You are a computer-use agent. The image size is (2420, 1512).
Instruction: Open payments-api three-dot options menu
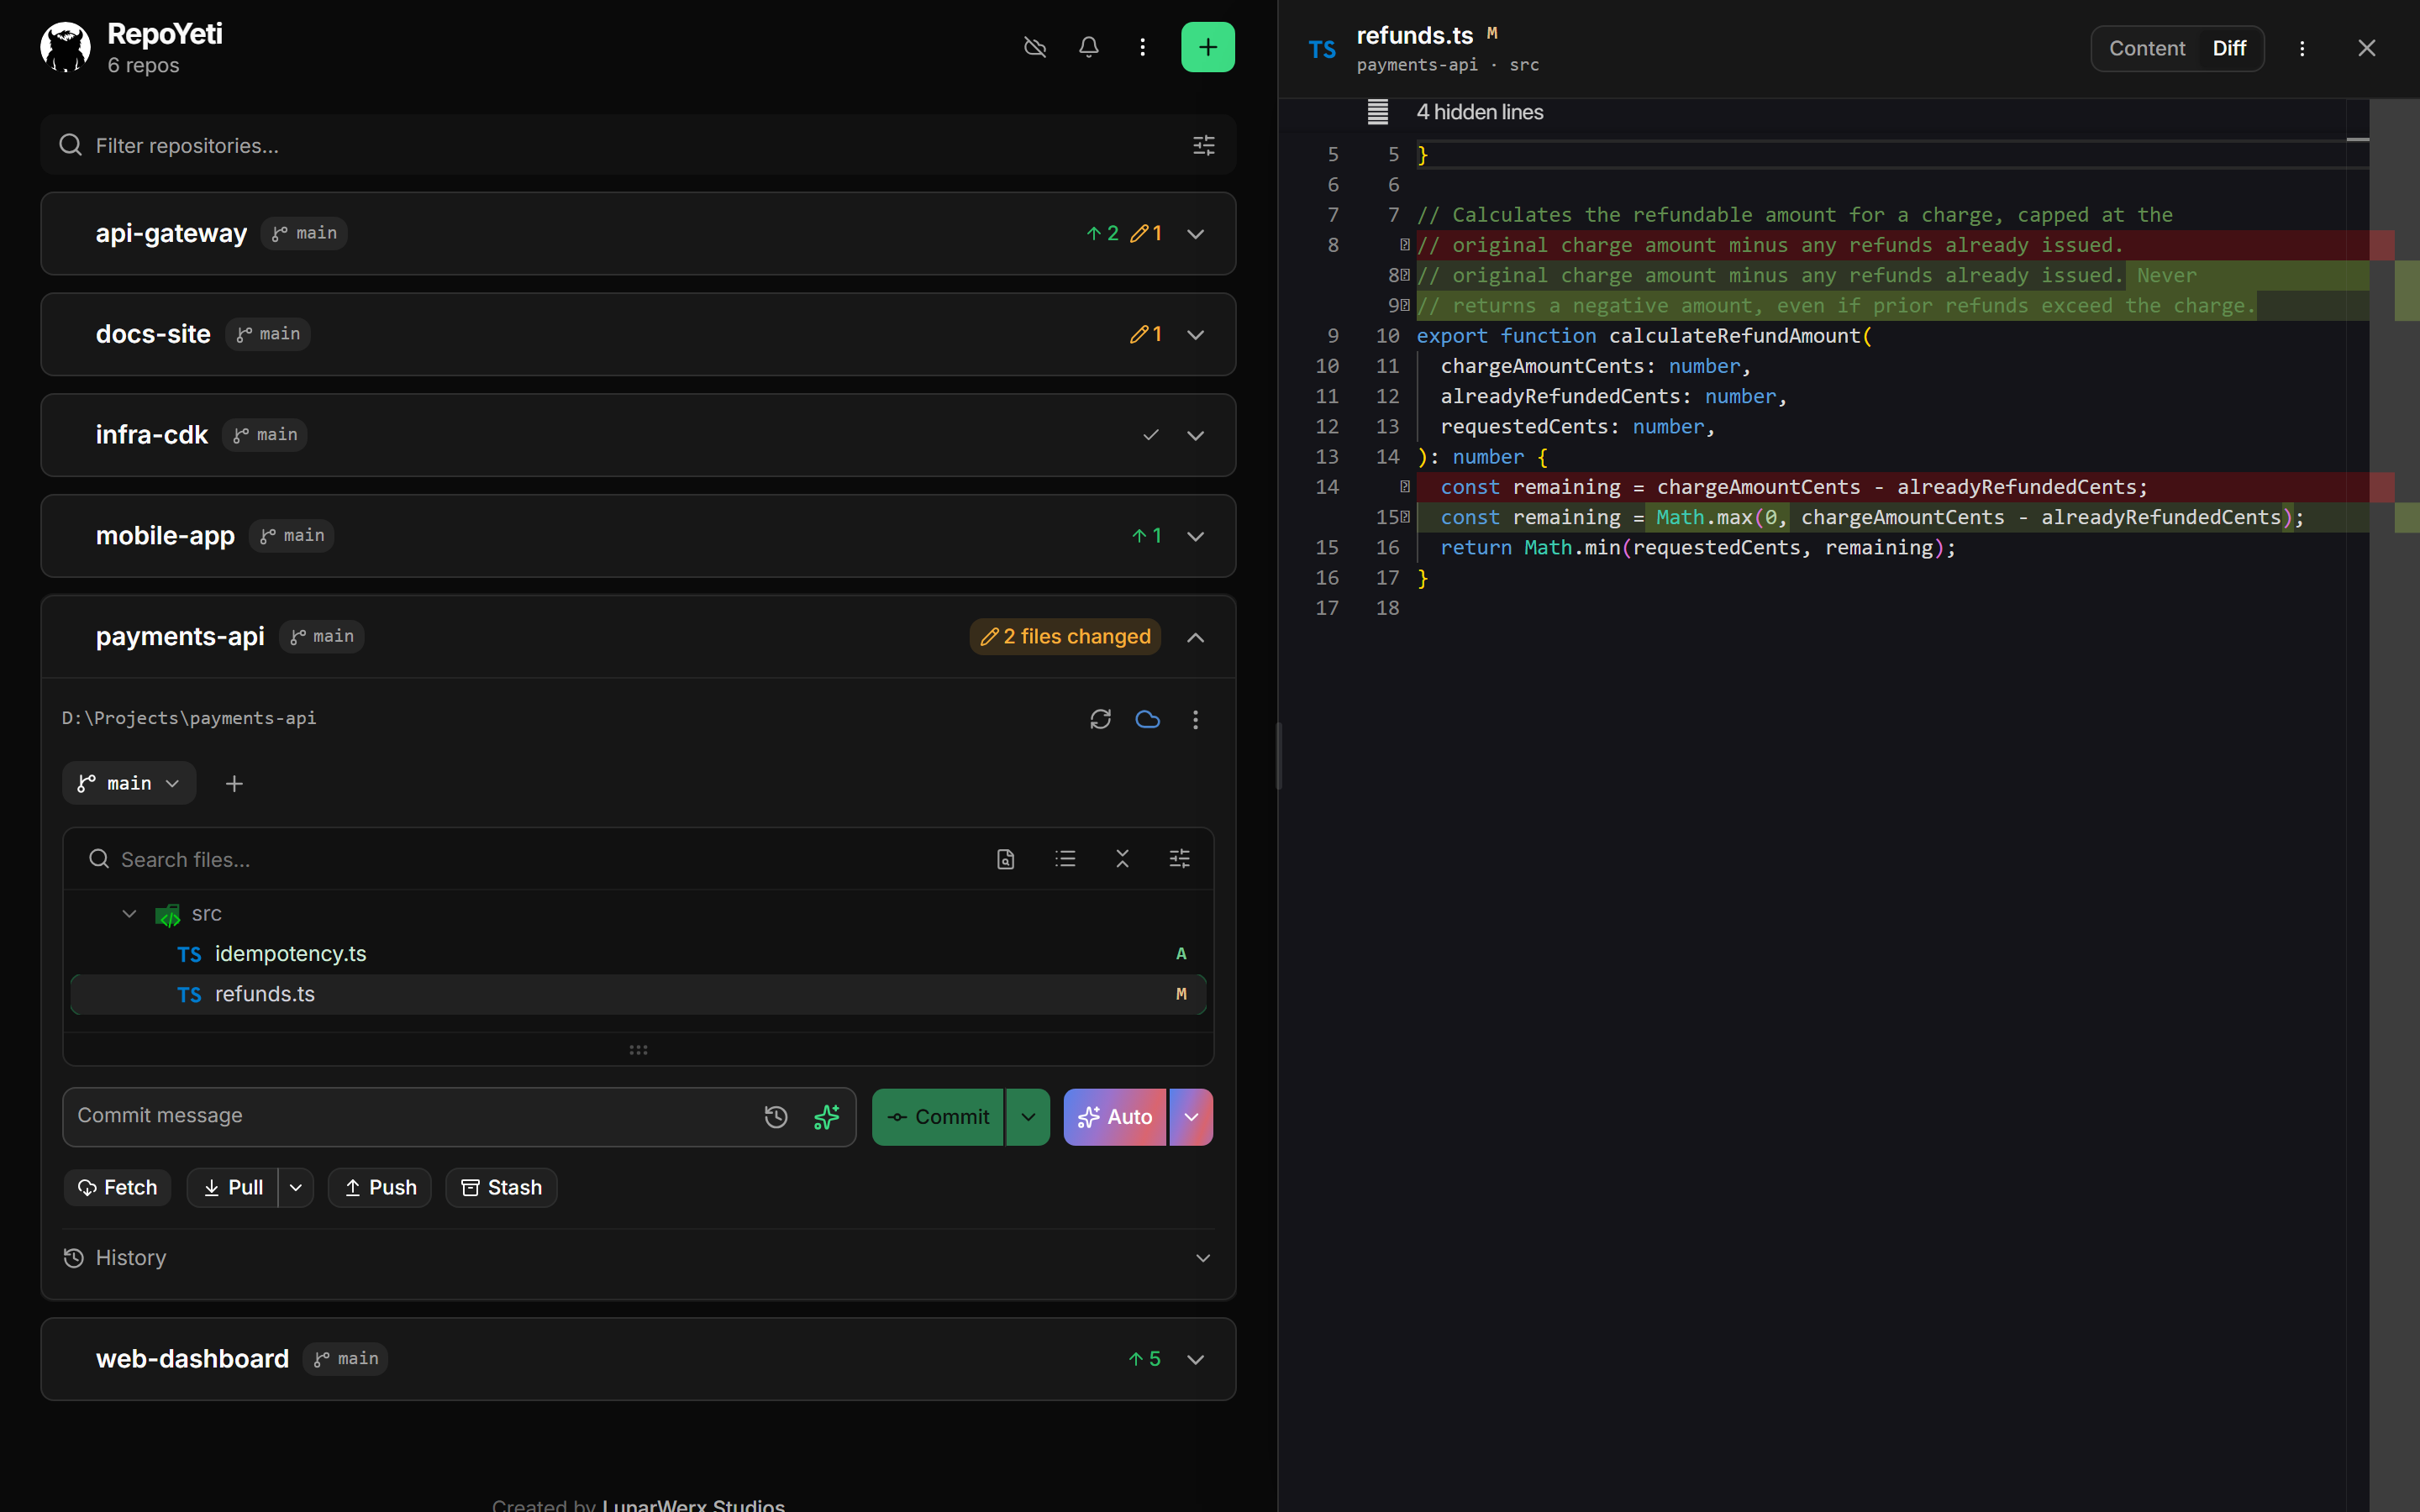click(x=1195, y=719)
